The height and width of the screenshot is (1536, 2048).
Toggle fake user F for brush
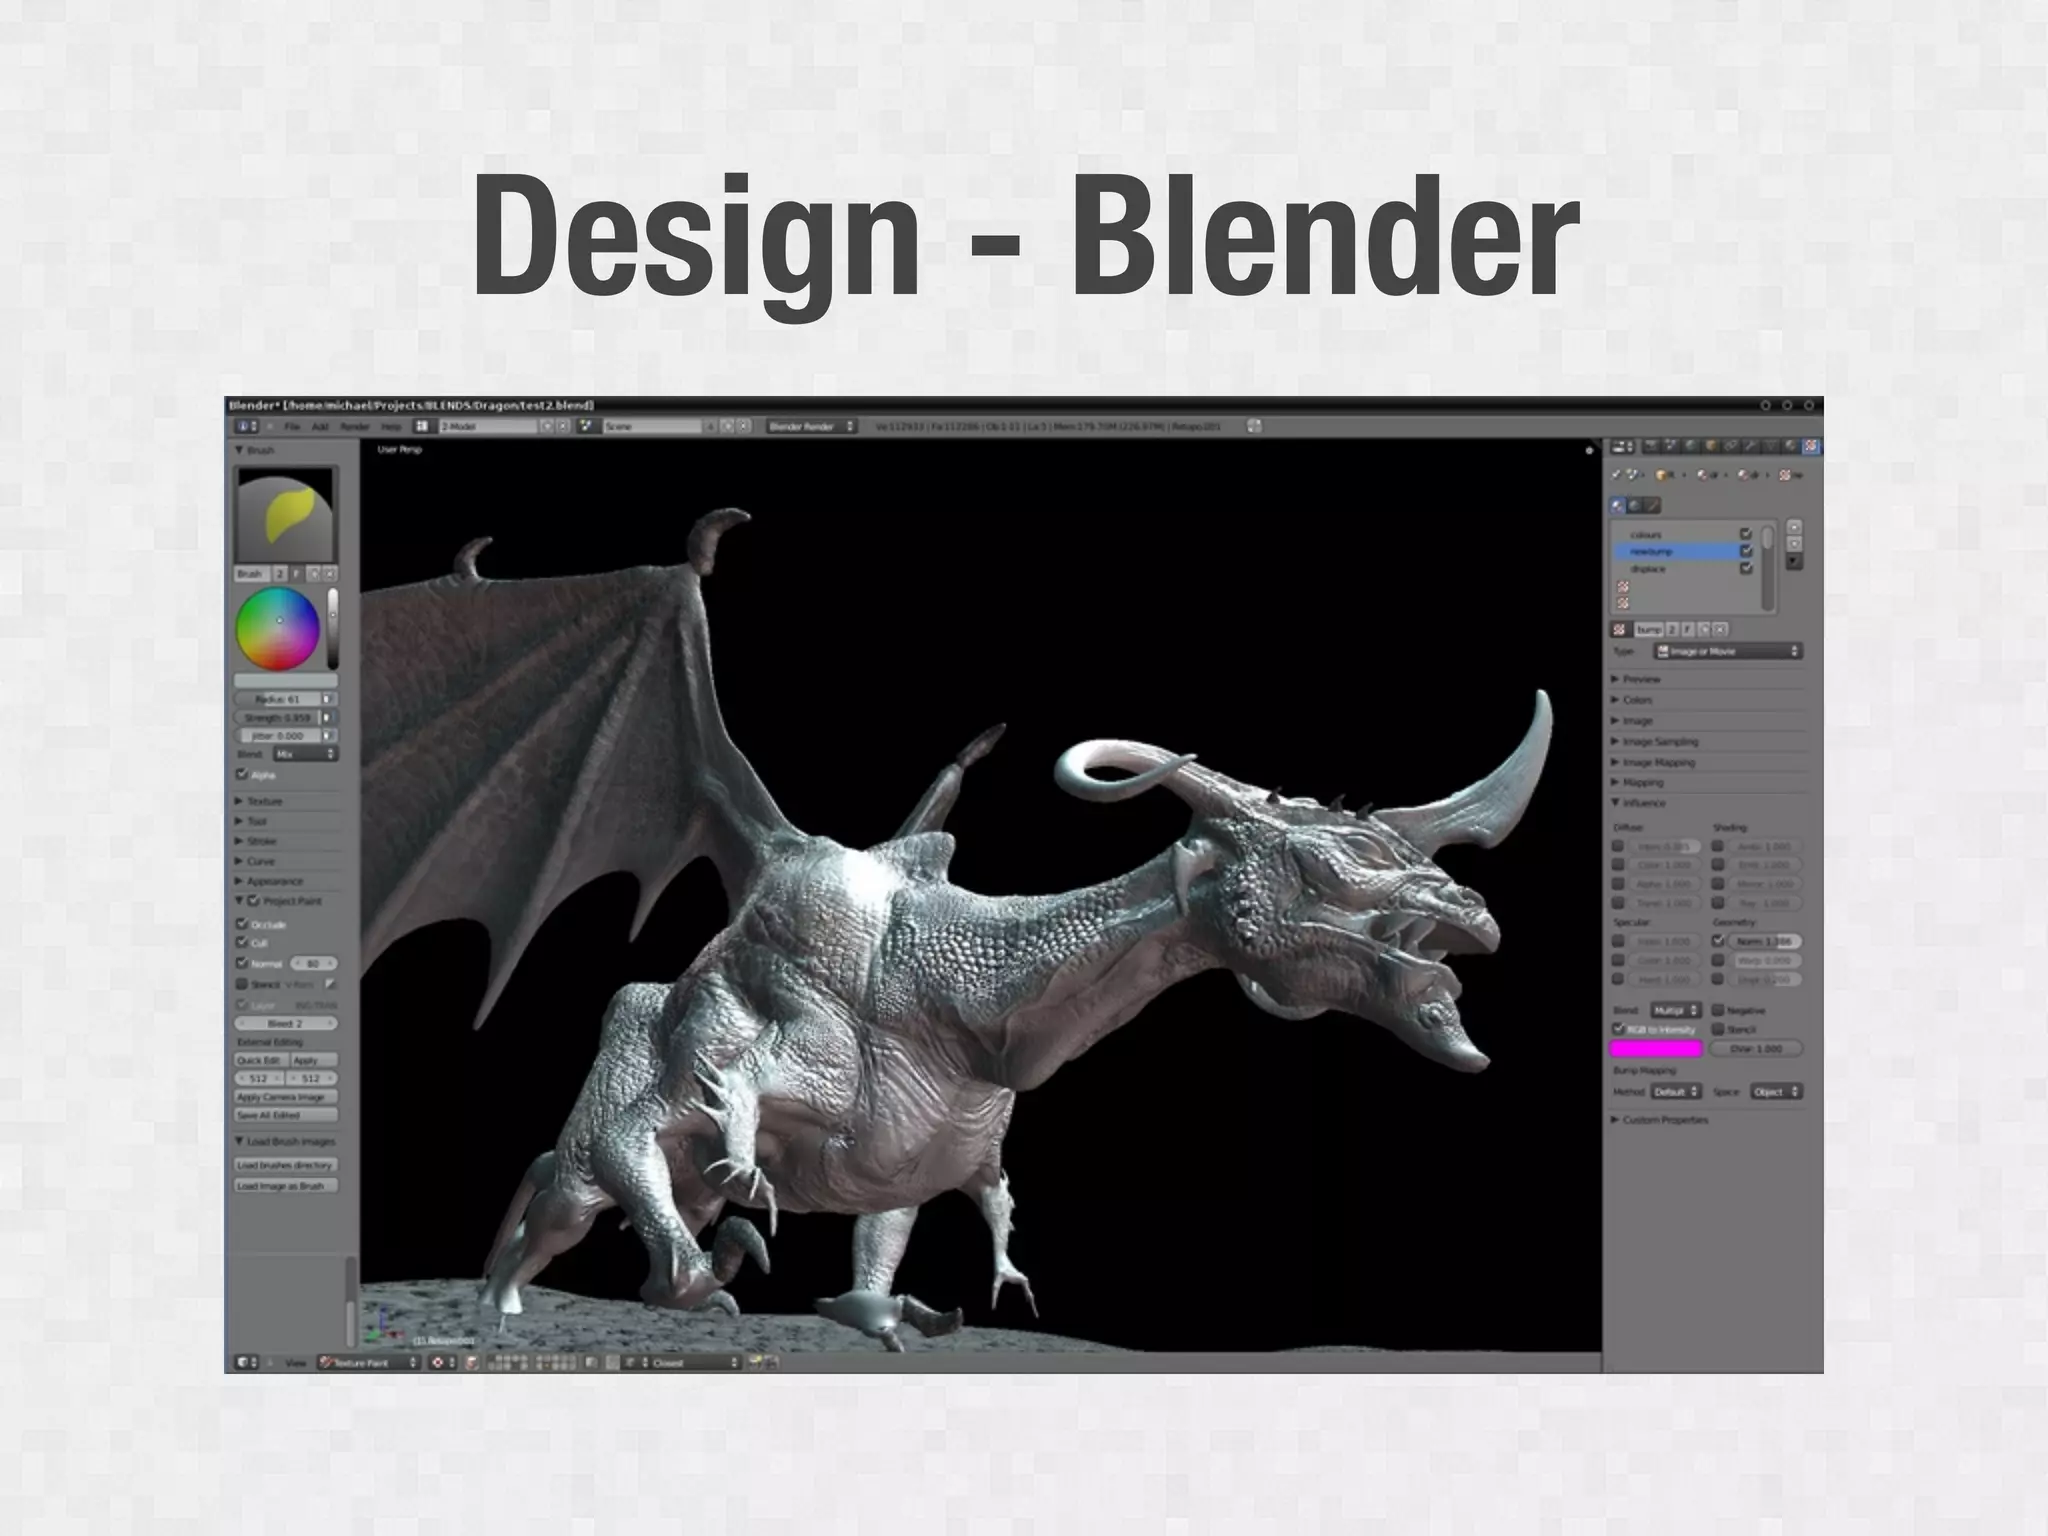(297, 574)
